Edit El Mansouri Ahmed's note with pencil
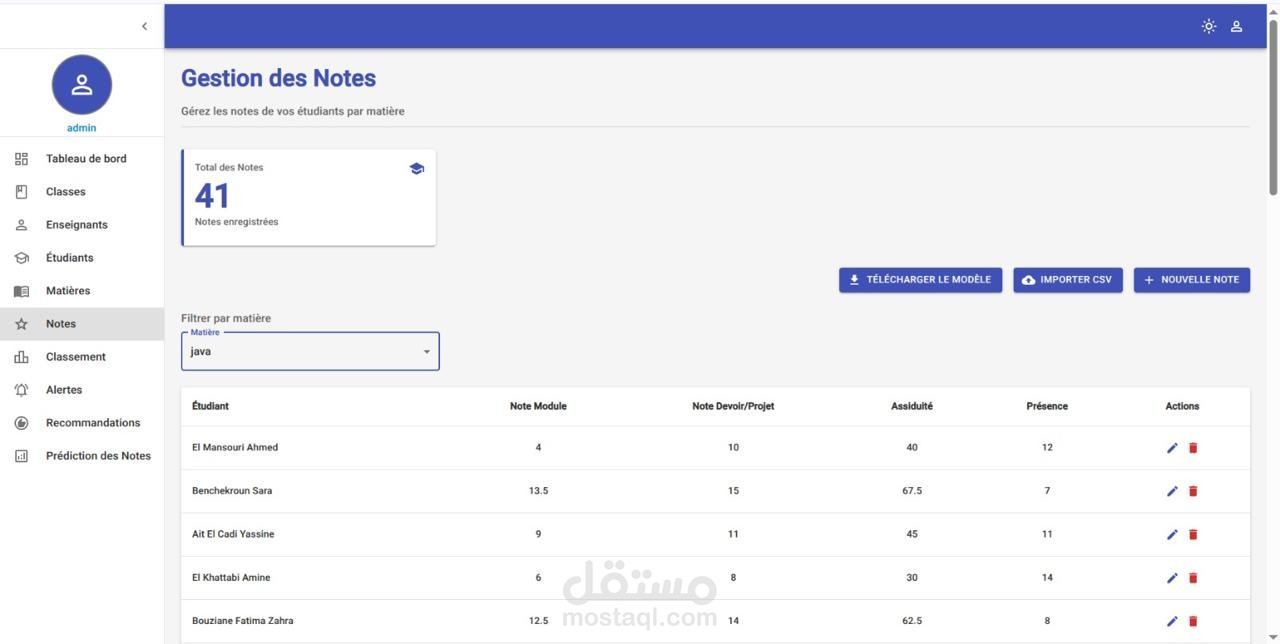 [1172, 448]
